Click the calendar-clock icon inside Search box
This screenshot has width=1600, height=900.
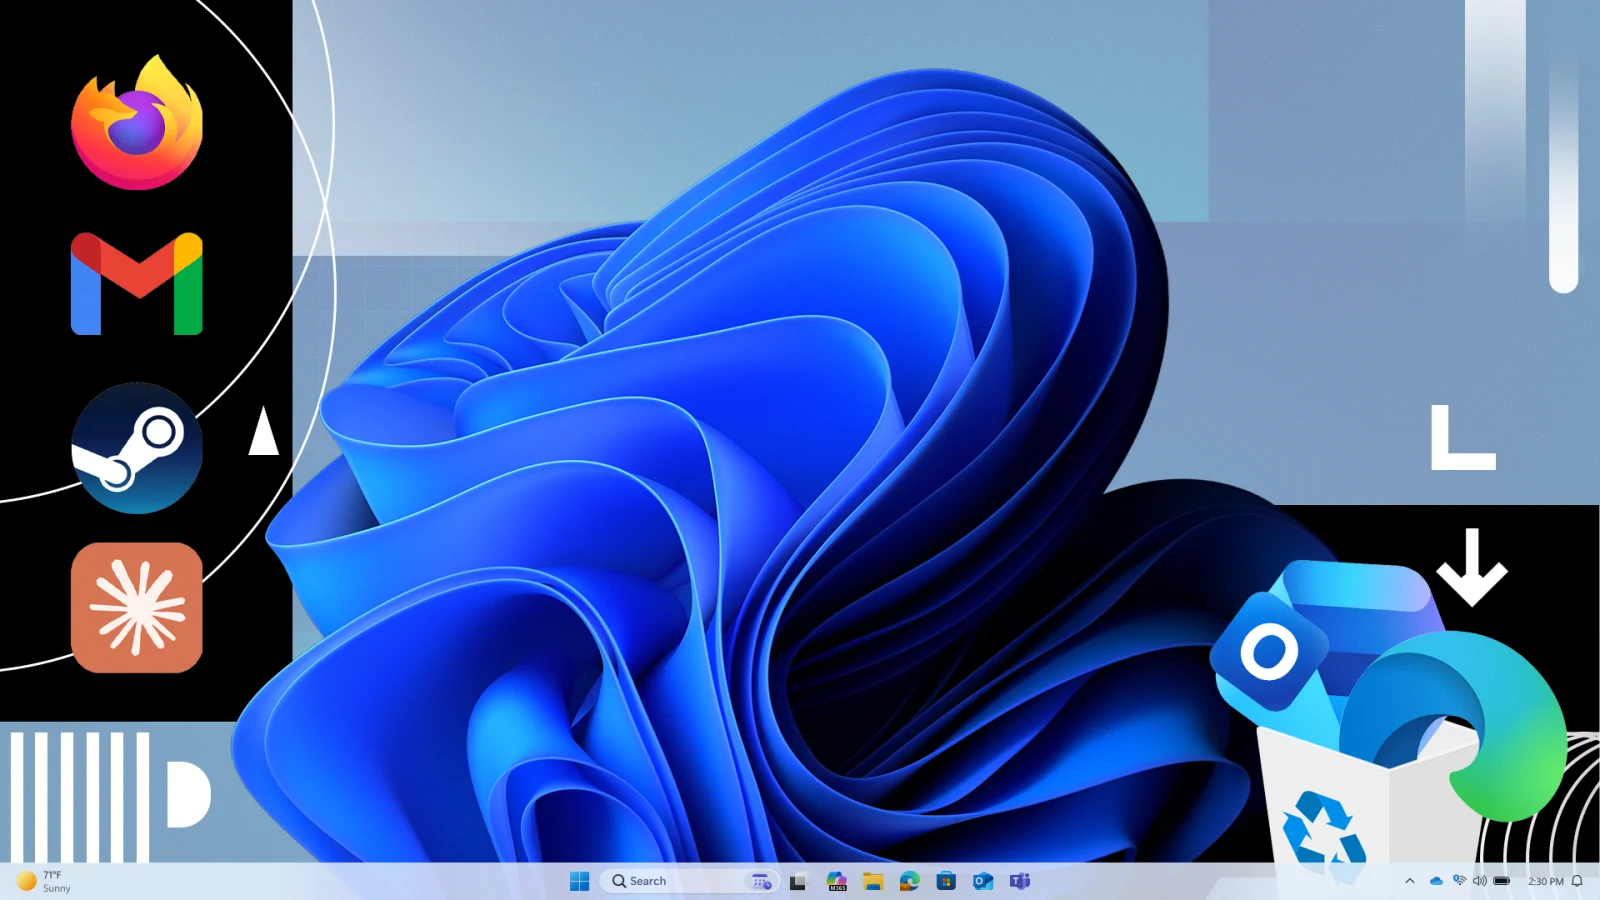tap(762, 881)
